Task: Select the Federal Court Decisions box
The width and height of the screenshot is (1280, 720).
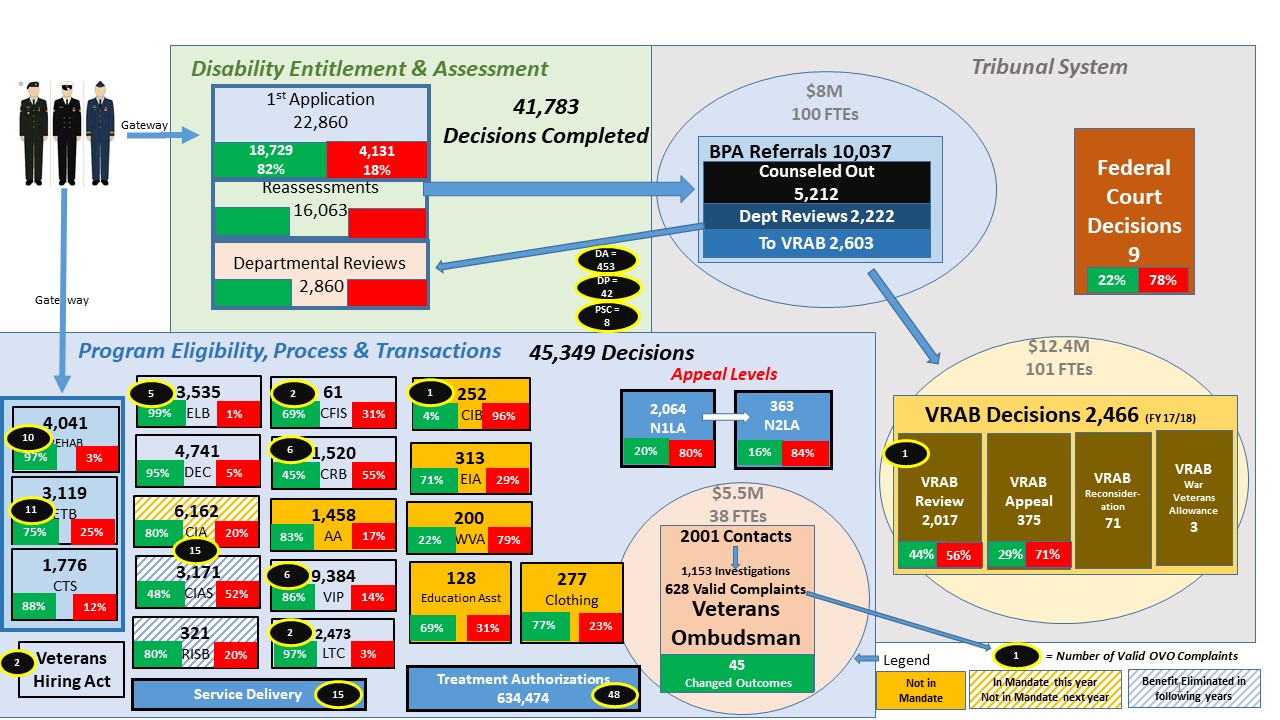Action: [1134, 210]
